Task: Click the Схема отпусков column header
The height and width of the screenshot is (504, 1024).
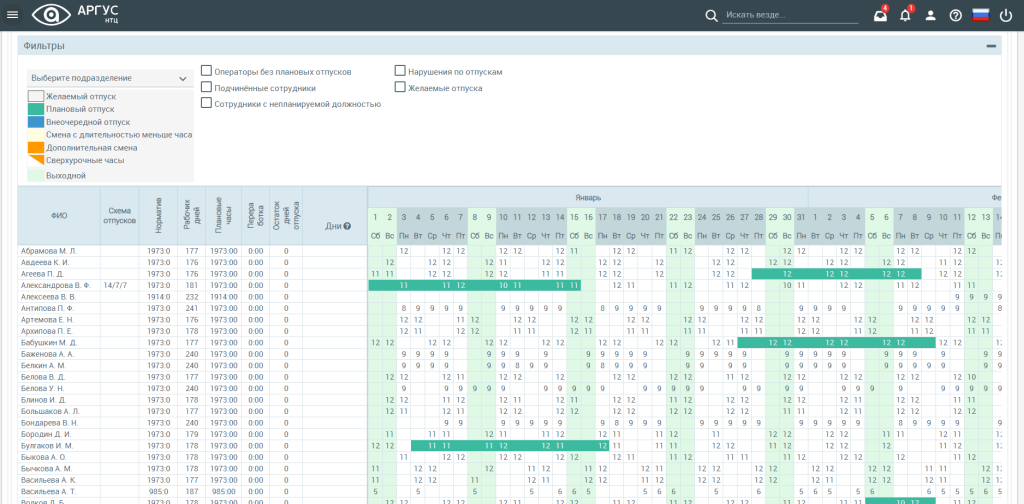Action: point(120,215)
